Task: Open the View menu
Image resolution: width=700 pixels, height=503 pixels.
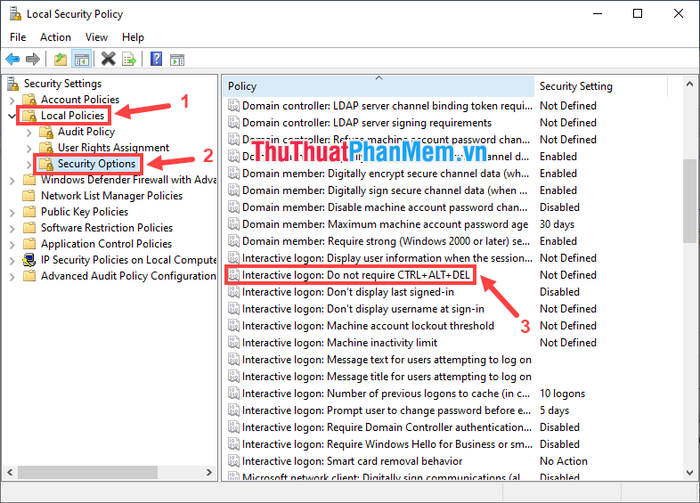Action: coord(97,37)
